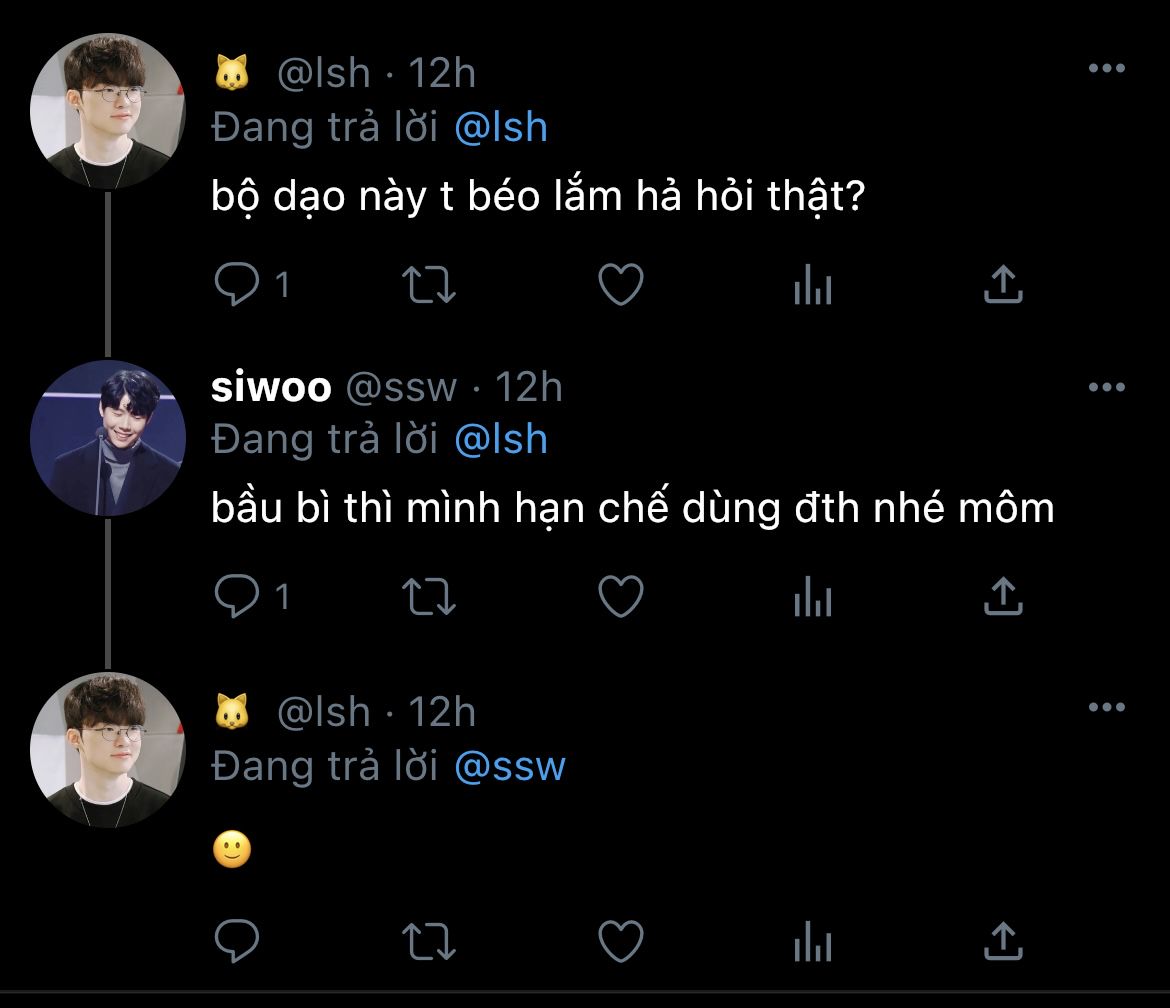The image size is (1170, 1008).
Task: Like the "bộ dạo này" tweet
Action: tap(620, 285)
